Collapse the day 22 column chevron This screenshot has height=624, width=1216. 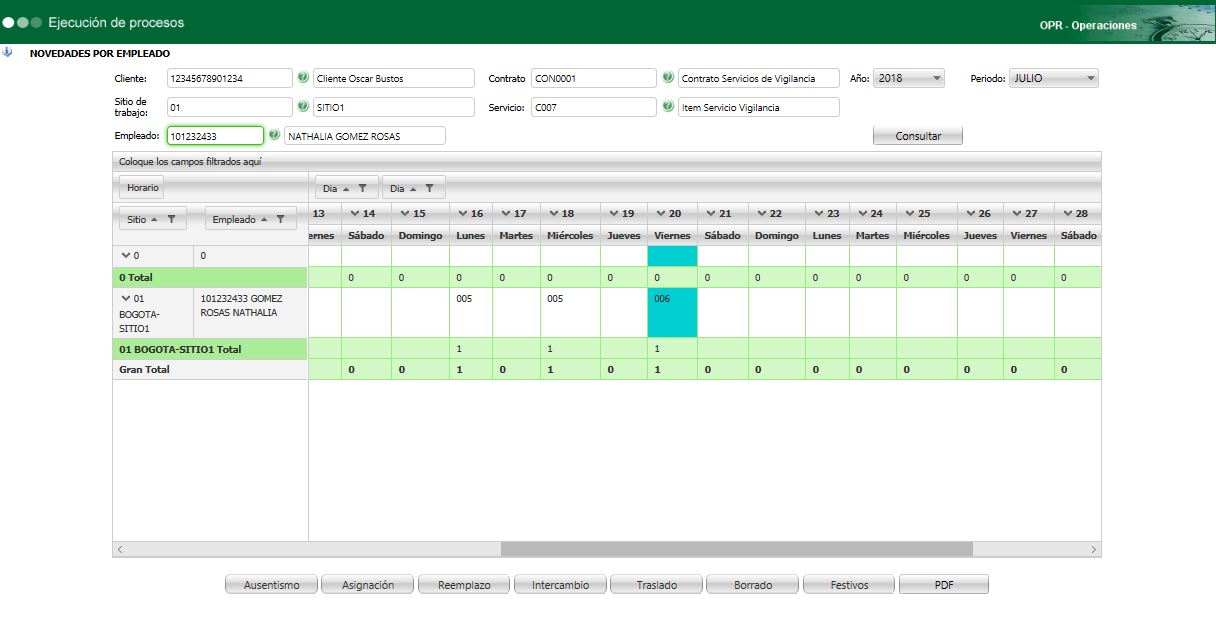(762, 214)
